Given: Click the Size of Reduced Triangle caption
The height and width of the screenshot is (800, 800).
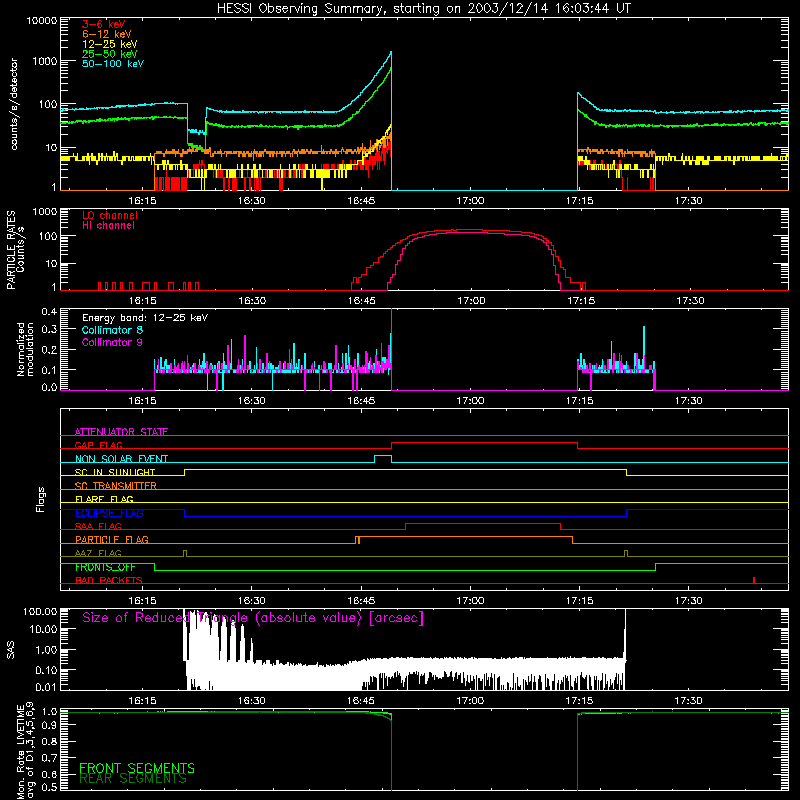Looking at the screenshot, I should click(253, 618).
